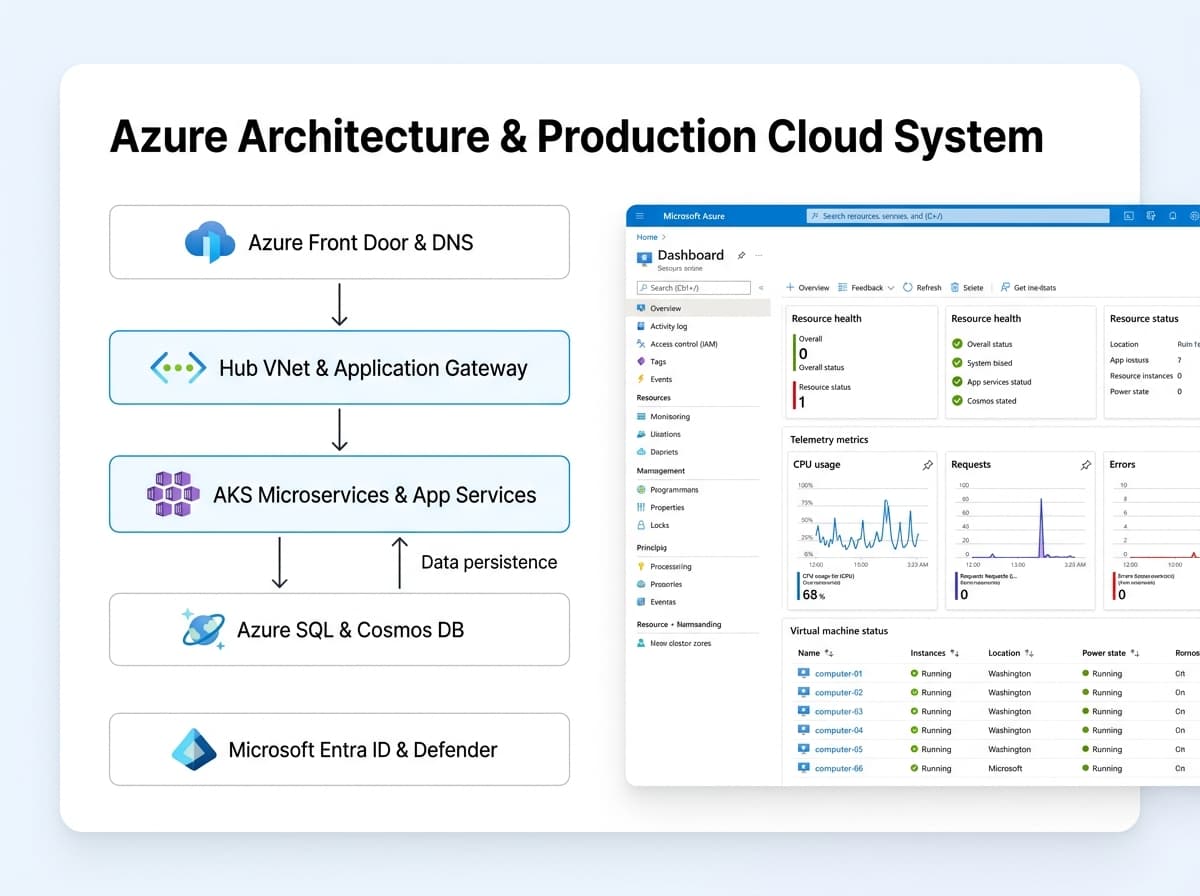
Task: Open the Home breadcrumb link
Action: tap(647, 237)
